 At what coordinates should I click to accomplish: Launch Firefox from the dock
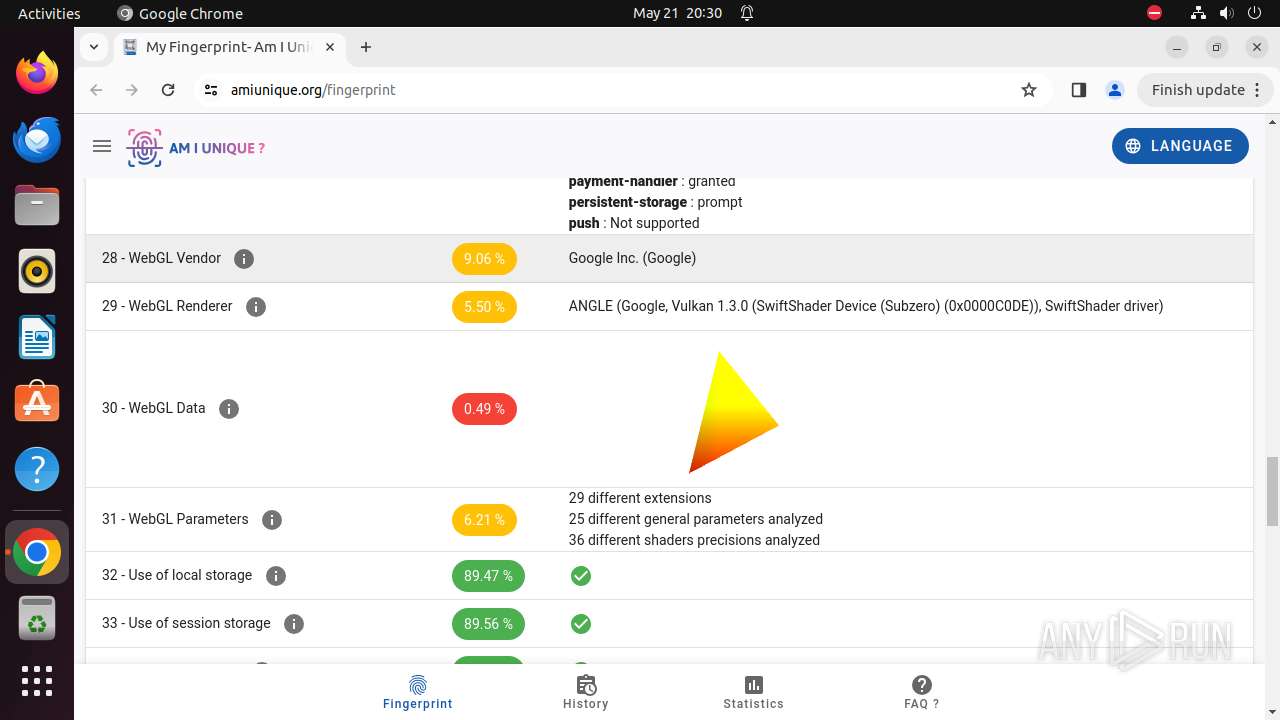[x=37, y=73]
